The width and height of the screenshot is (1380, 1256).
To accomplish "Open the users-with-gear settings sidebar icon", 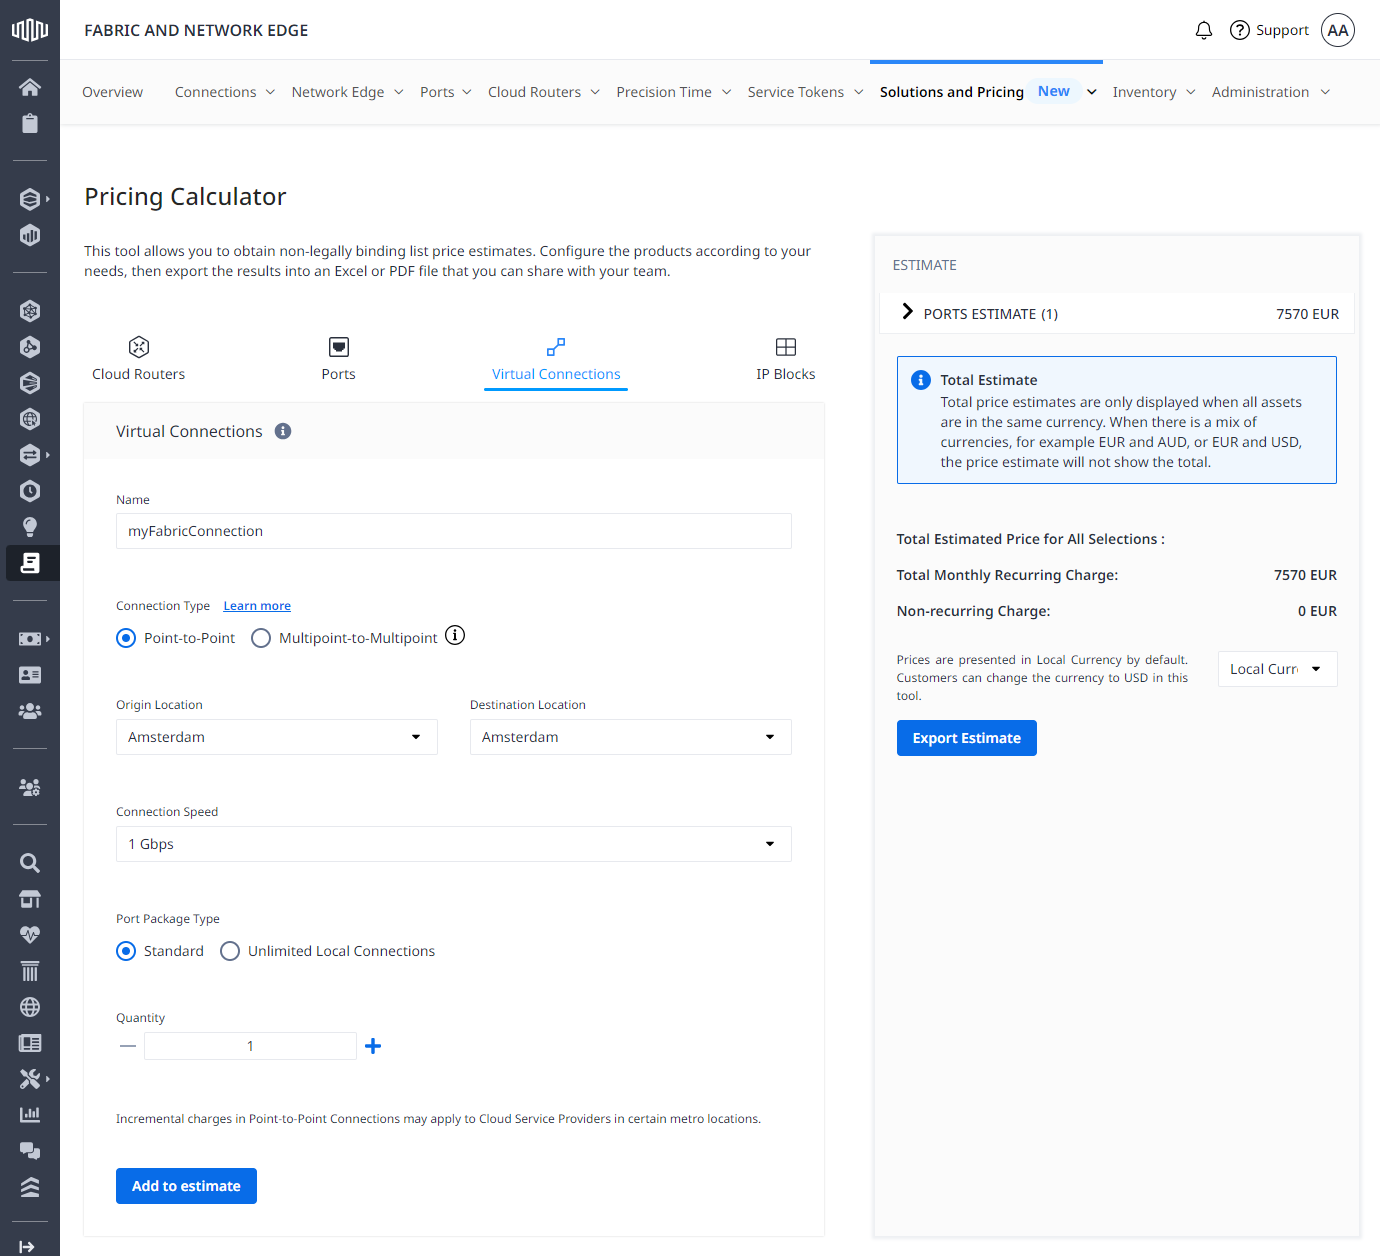I will pyautogui.click(x=30, y=787).
